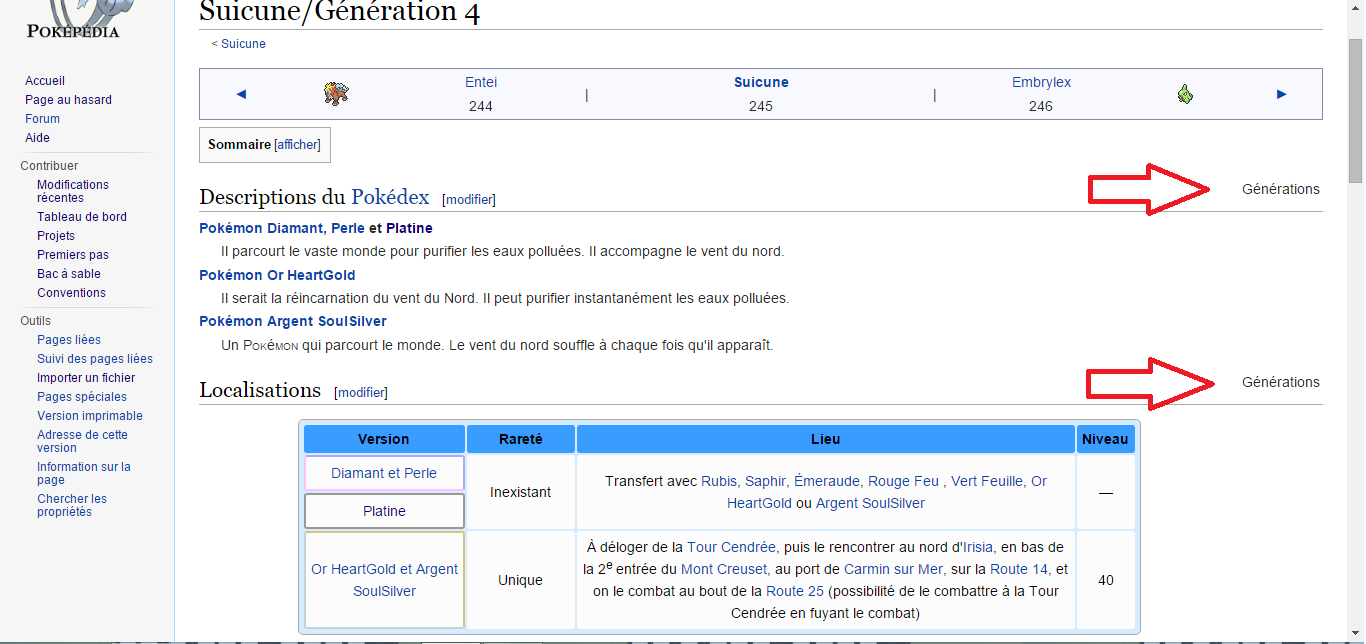Open Tableau de bord
Viewport: 1366px width, 644px height.
coord(82,217)
